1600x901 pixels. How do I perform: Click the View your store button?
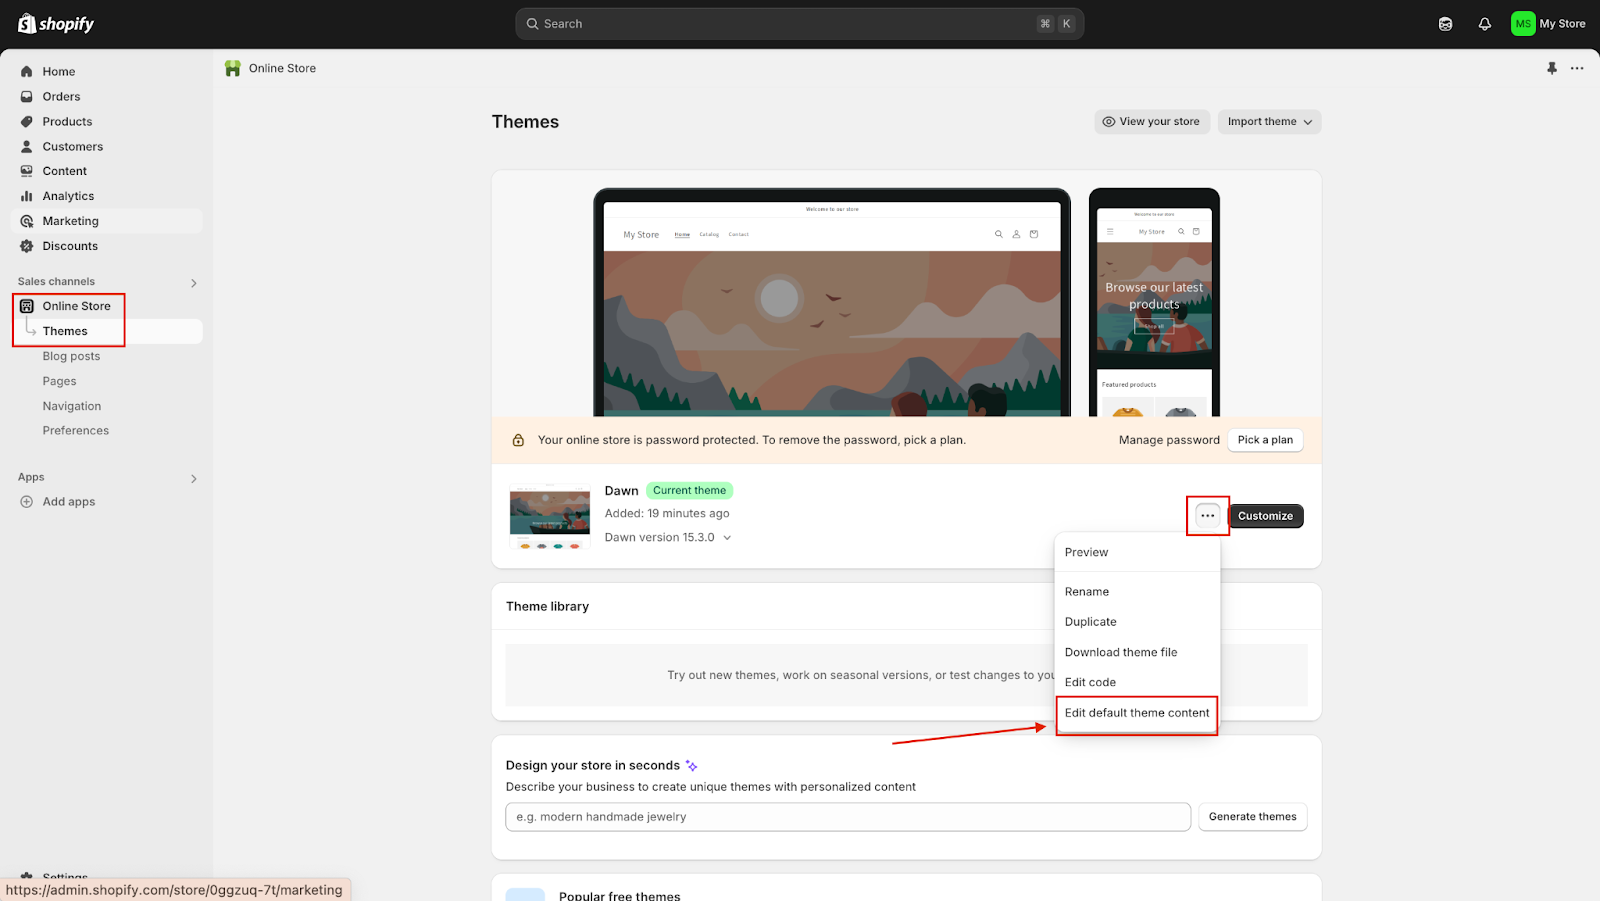pyautogui.click(x=1152, y=122)
